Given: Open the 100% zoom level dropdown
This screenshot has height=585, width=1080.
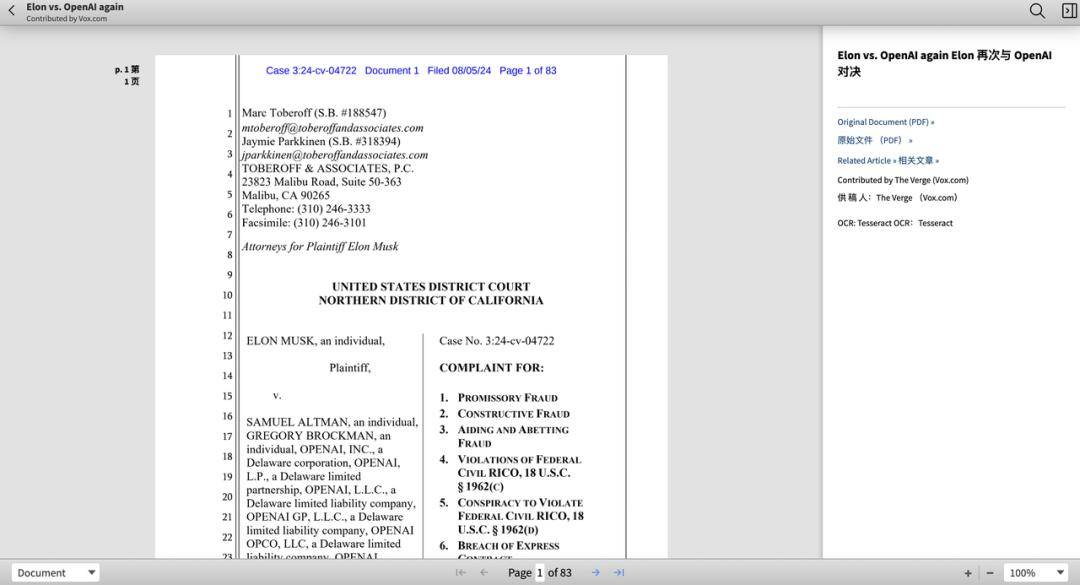Looking at the screenshot, I should coord(1036,573).
